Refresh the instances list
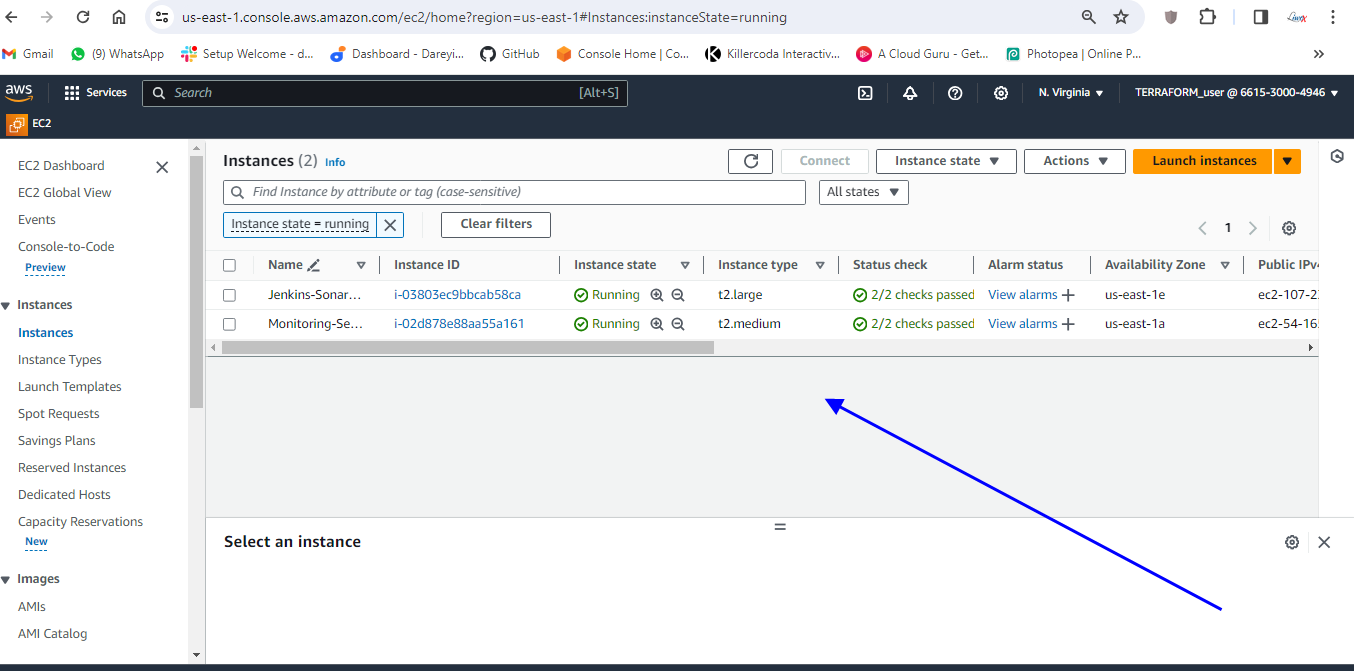 (750, 161)
